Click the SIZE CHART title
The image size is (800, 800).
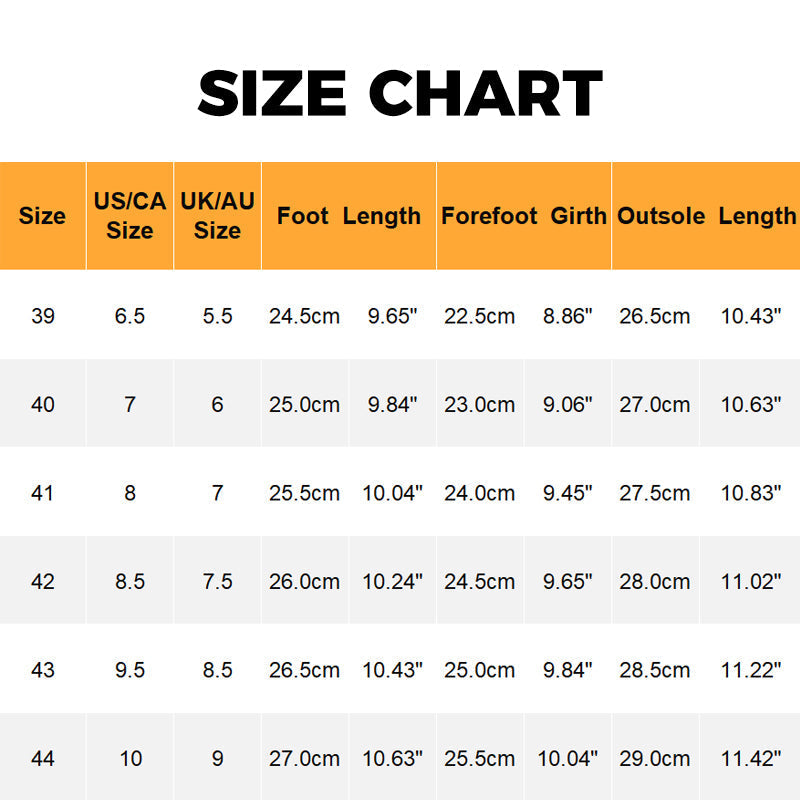(400, 93)
